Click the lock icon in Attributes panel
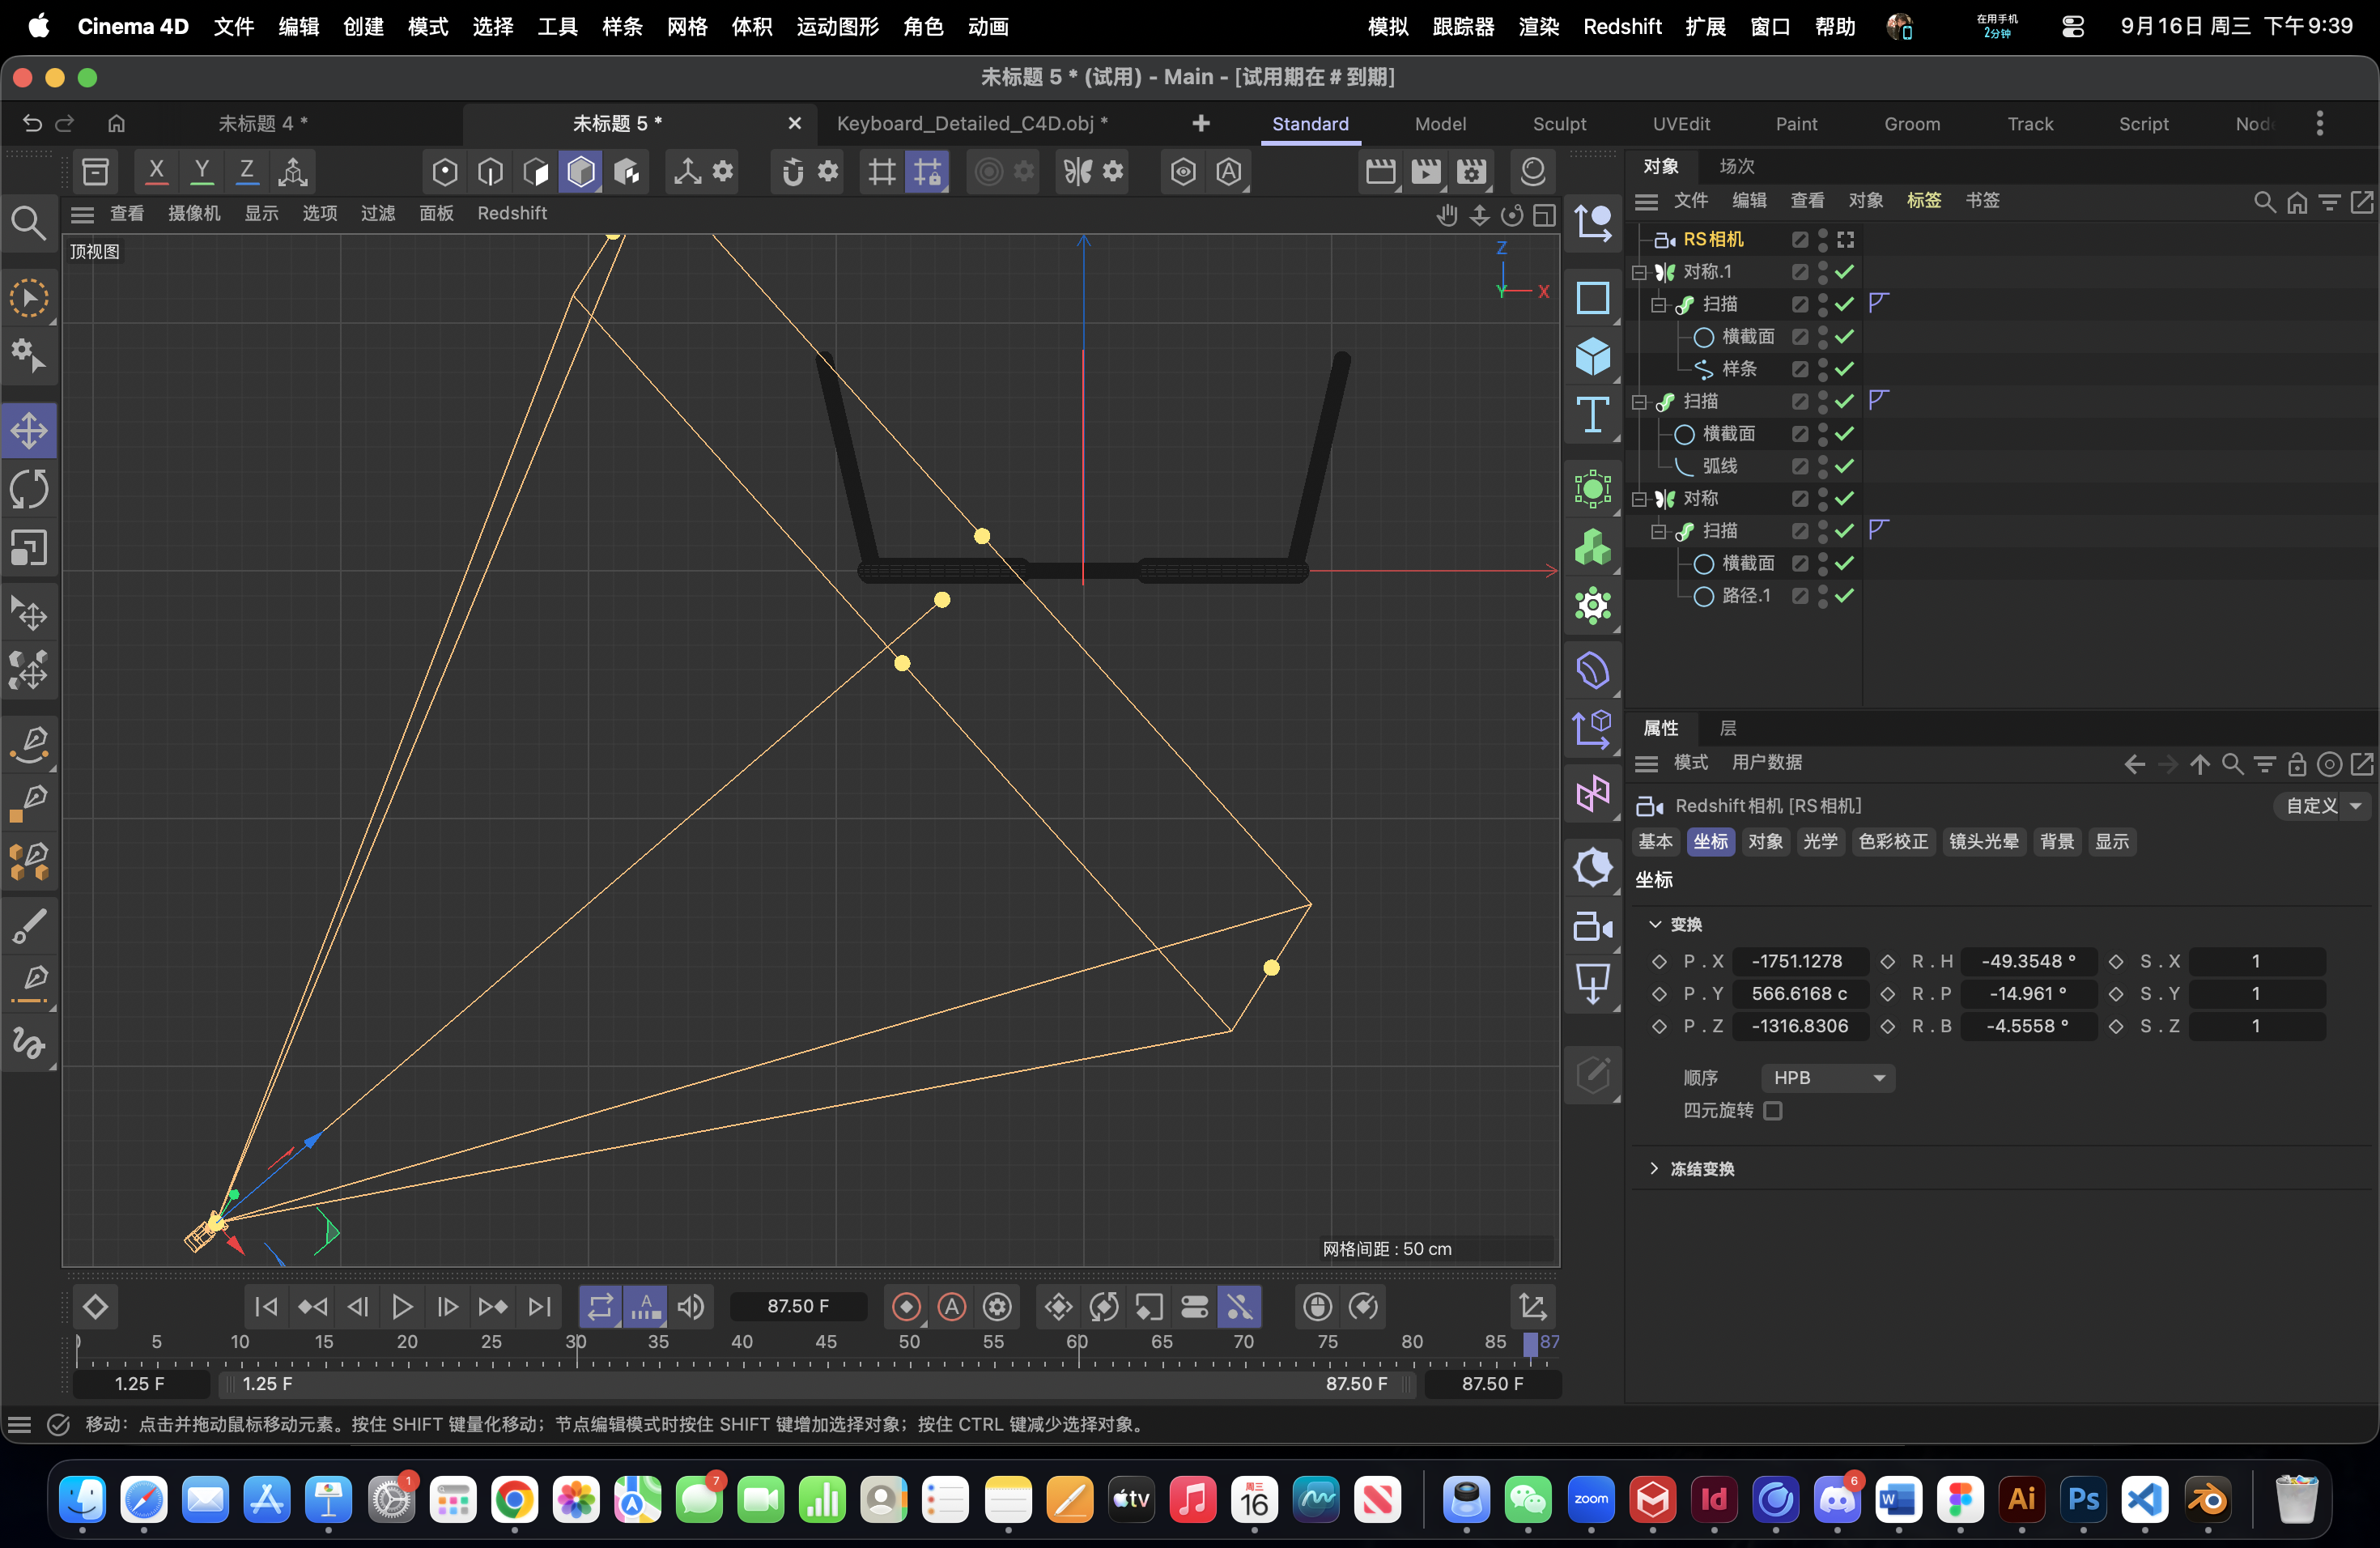The width and height of the screenshot is (2380, 1548). coord(2297,764)
